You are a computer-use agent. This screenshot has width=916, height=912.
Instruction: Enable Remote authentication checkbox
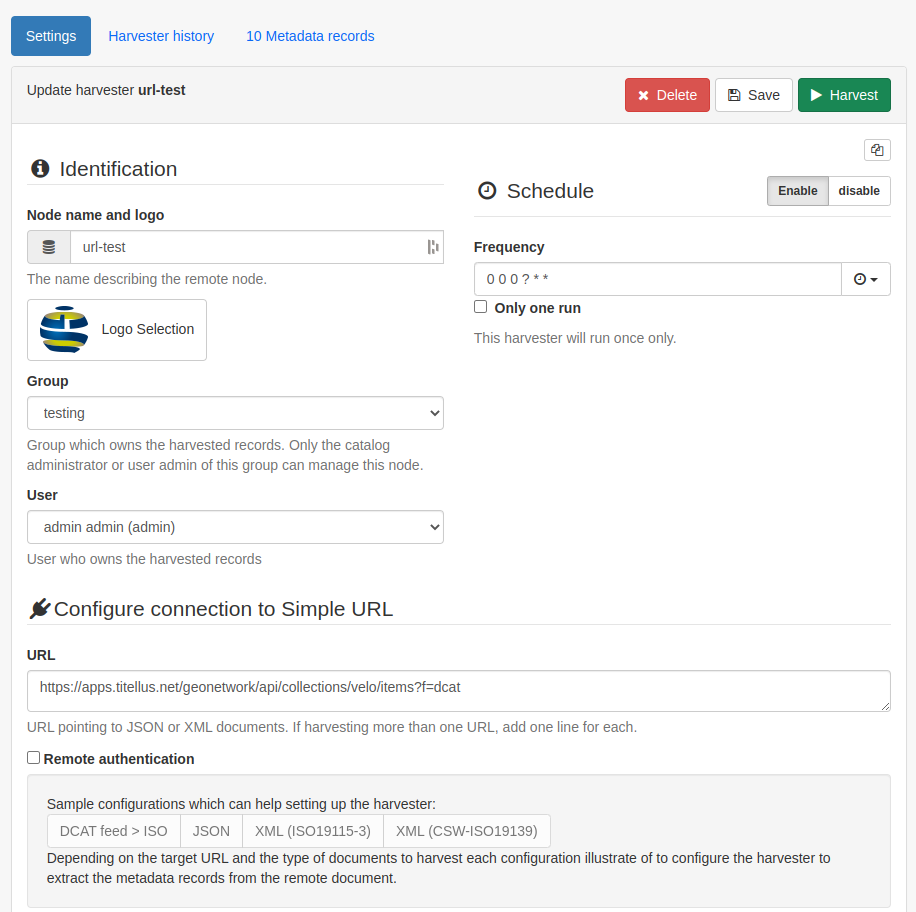click(33, 758)
